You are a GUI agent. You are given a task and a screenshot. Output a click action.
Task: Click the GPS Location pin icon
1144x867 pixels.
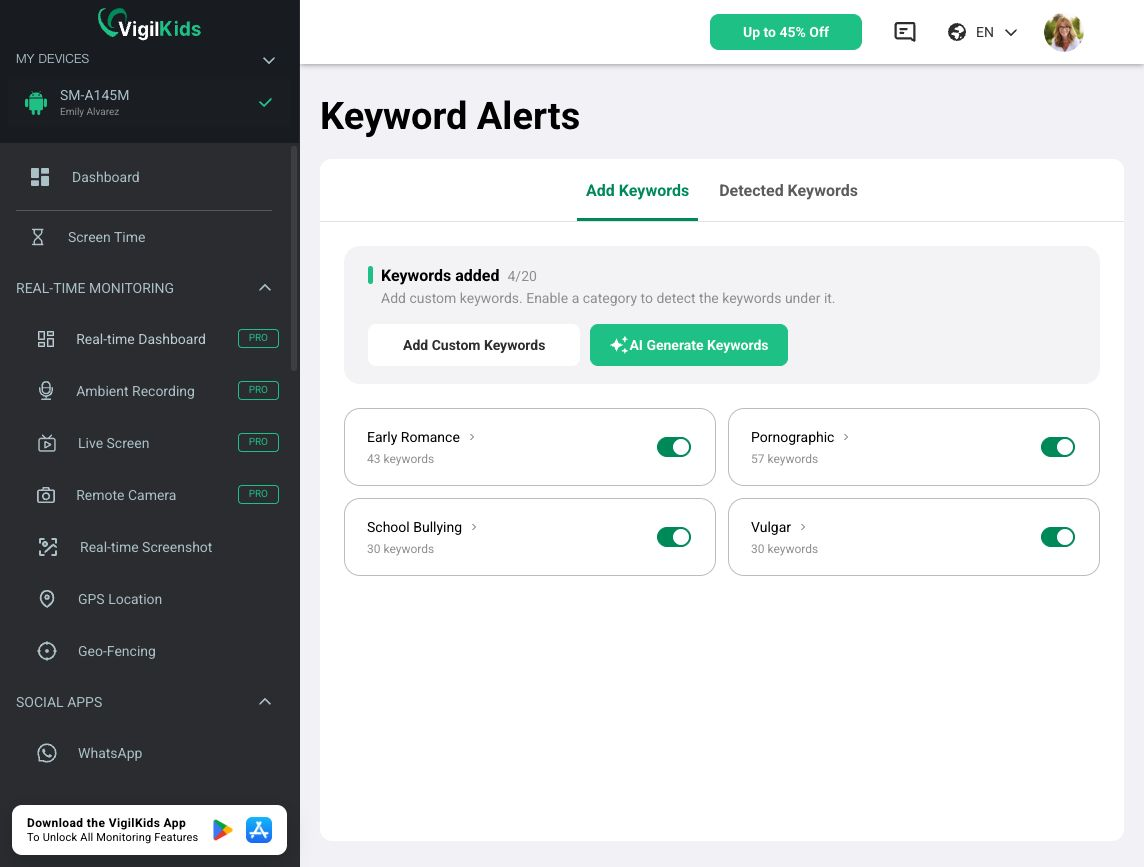[x=47, y=599]
